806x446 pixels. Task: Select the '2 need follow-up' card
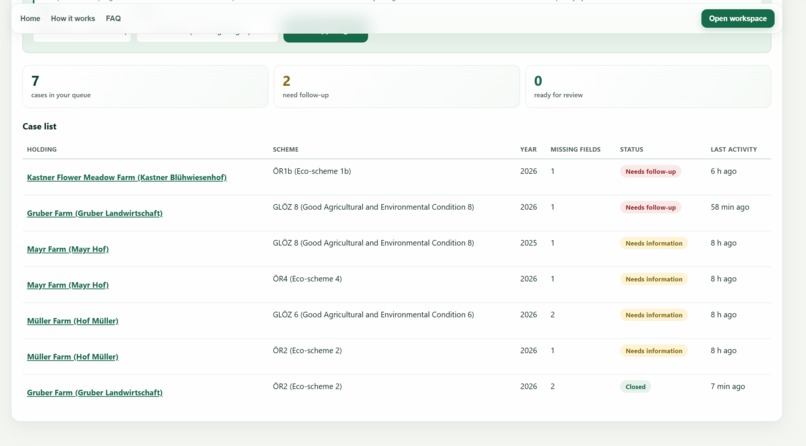pyautogui.click(x=396, y=86)
